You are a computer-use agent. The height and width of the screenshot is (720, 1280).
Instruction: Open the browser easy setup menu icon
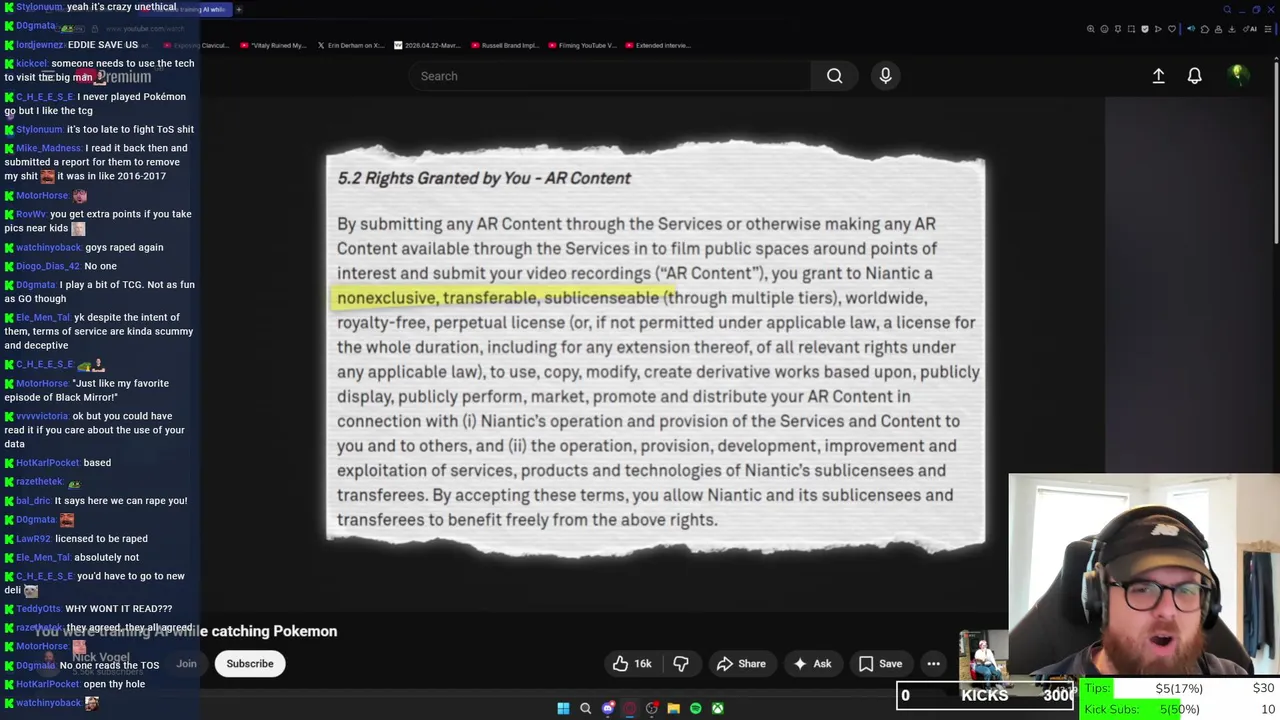point(1268,29)
